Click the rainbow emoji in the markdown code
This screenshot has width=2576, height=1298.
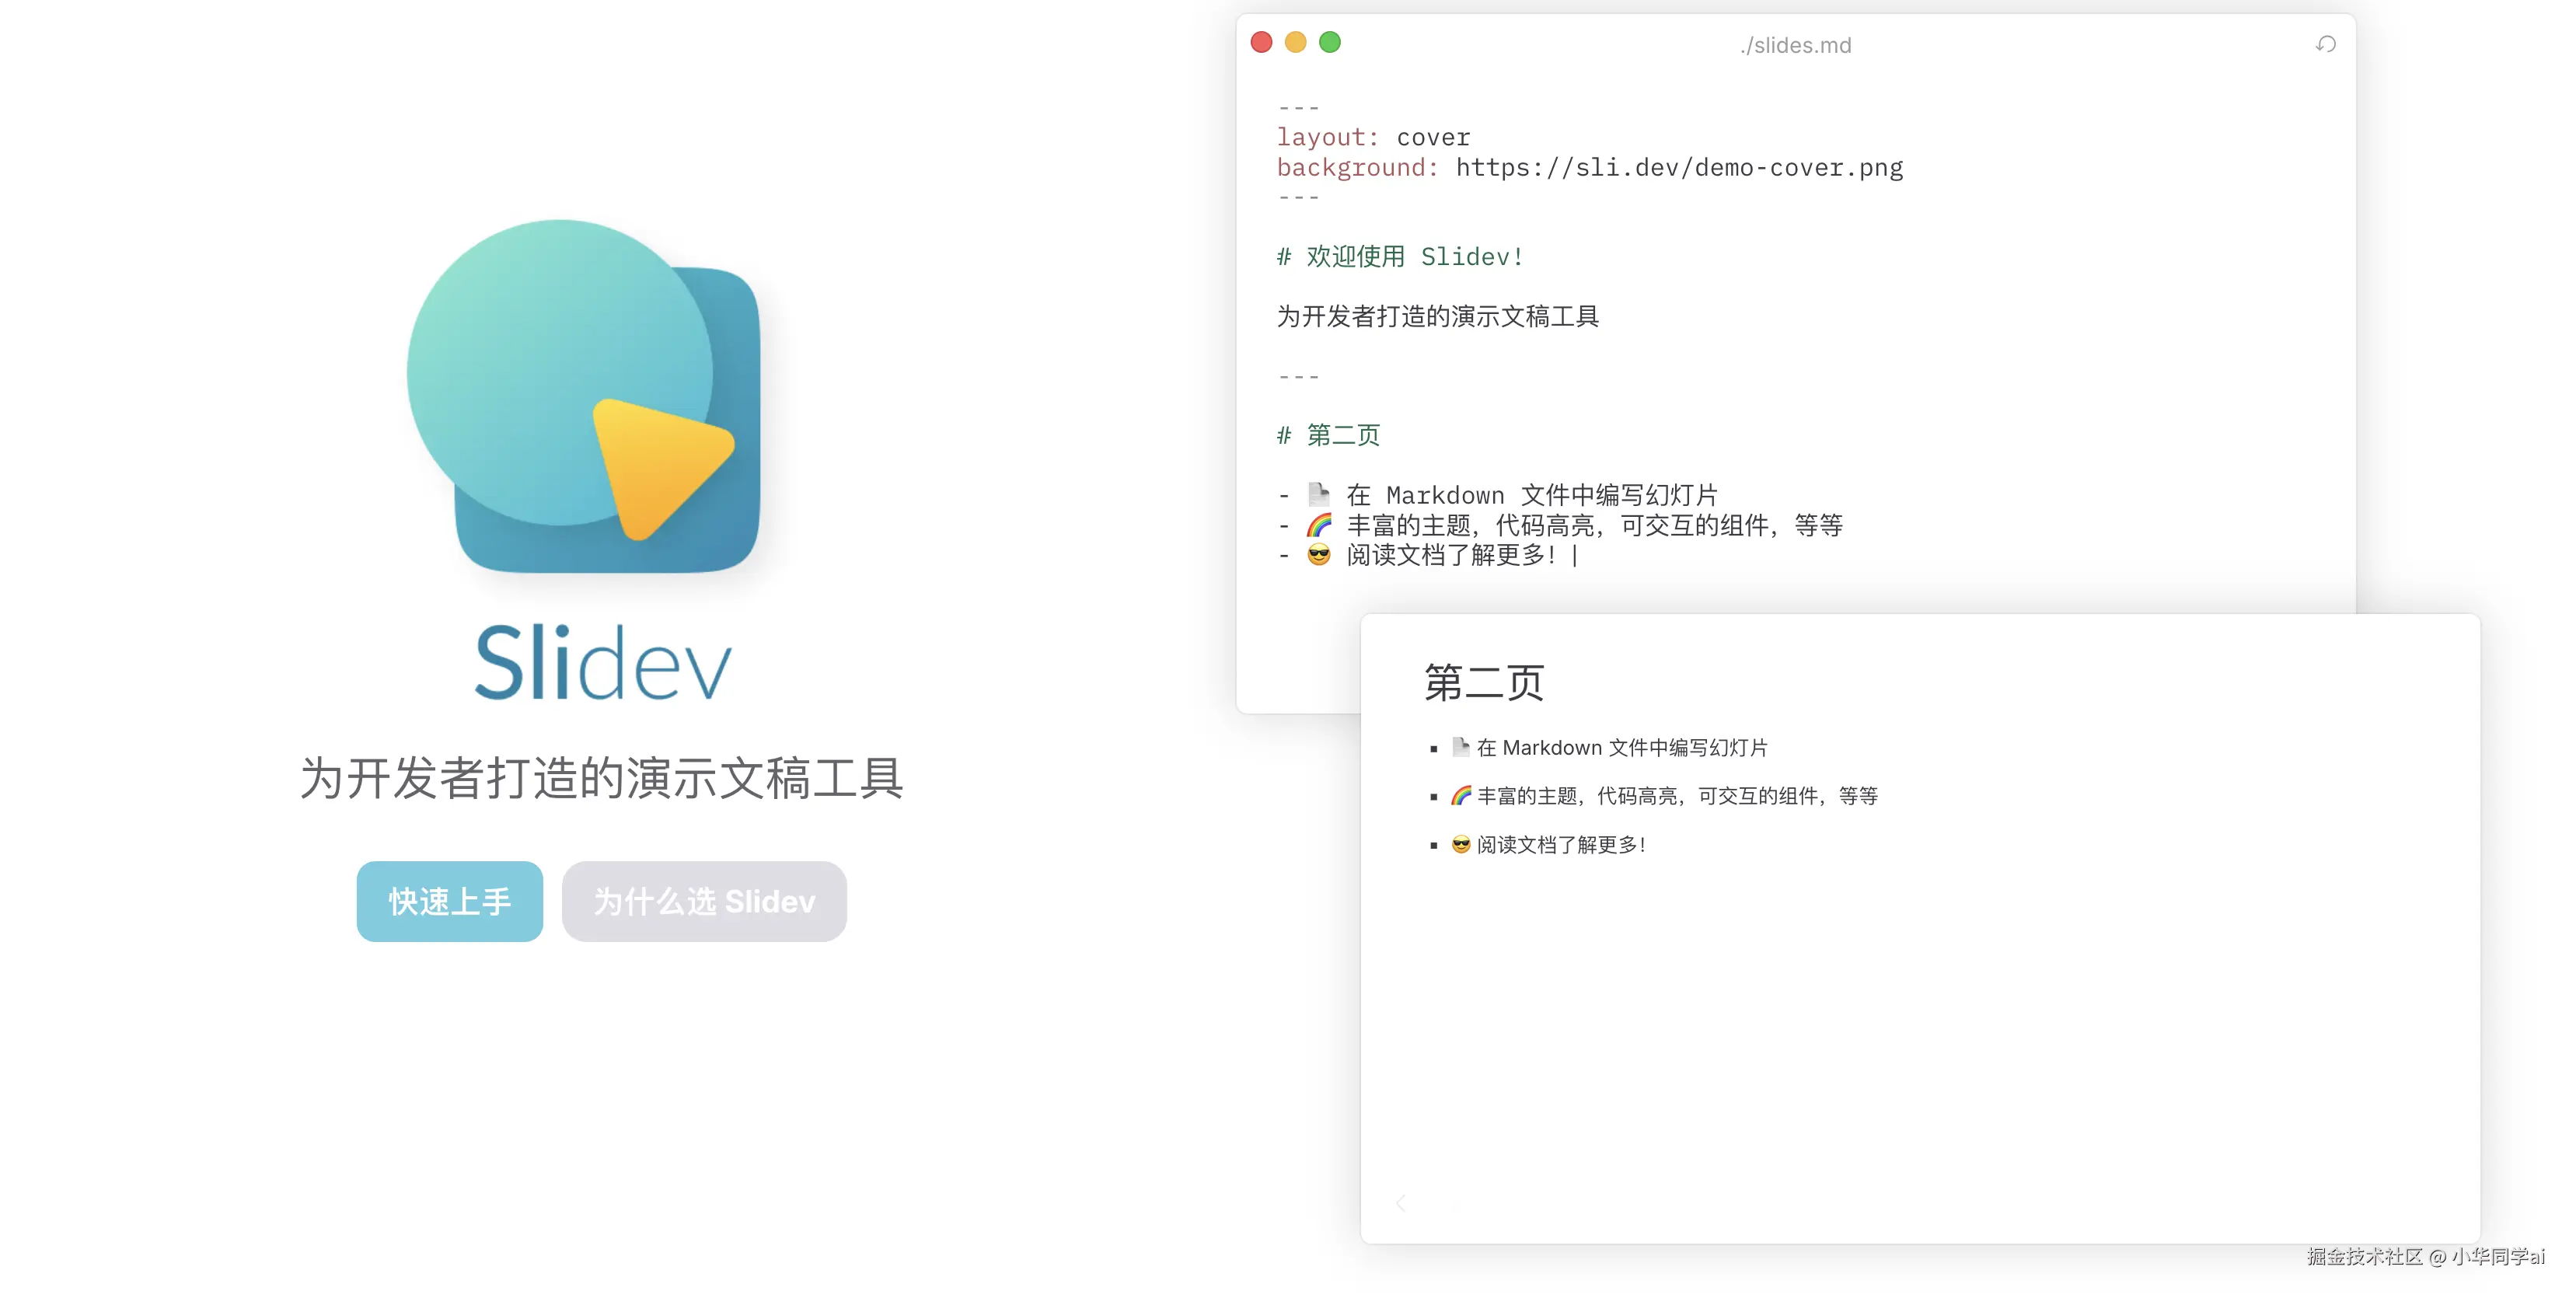tap(1319, 525)
